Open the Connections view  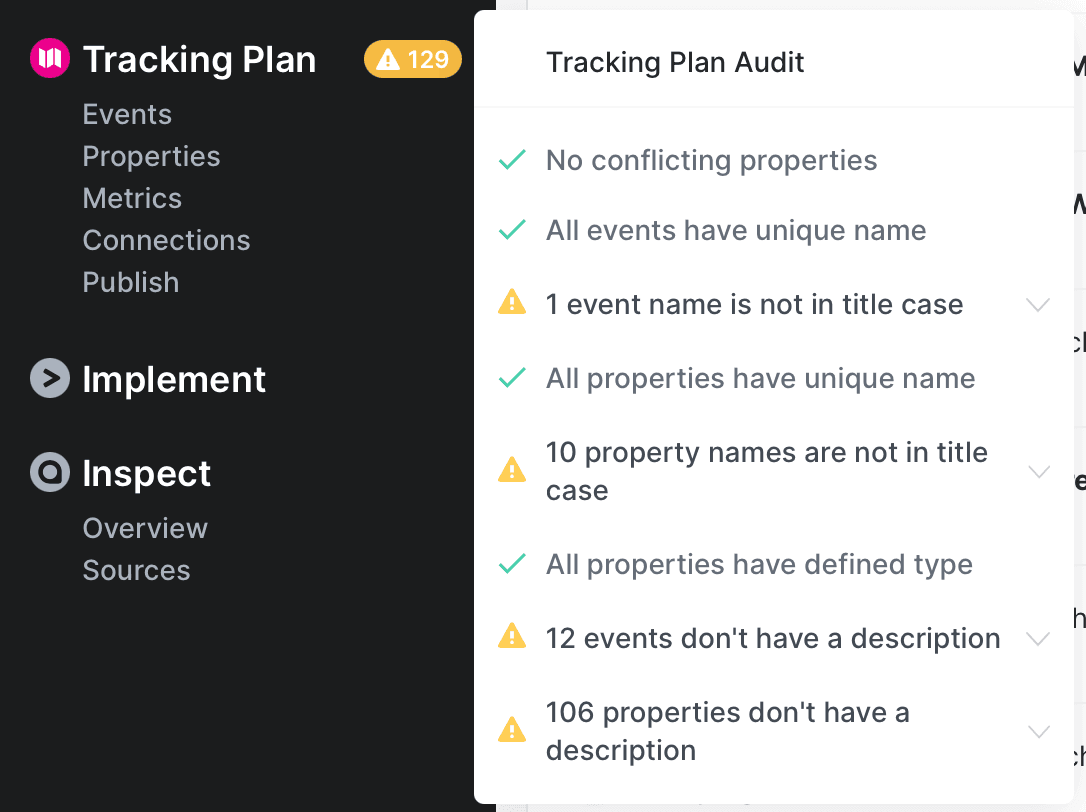pyautogui.click(x=166, y=240)
